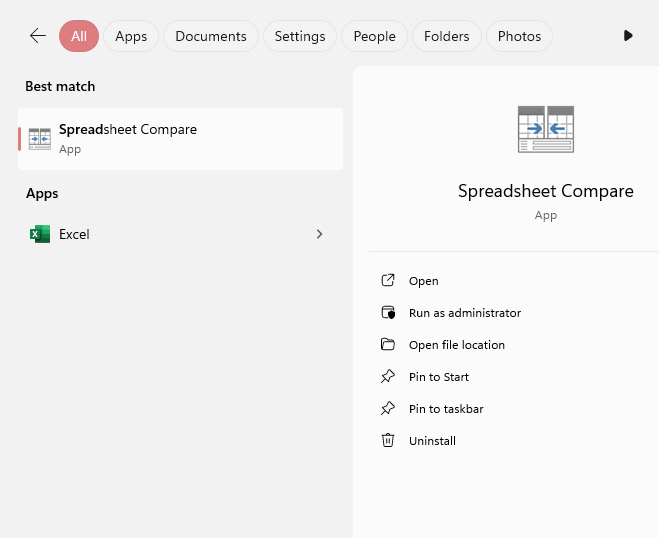
Task: Switch to the People filter tab
Action: pyautogui.click(x=374, y=36)
